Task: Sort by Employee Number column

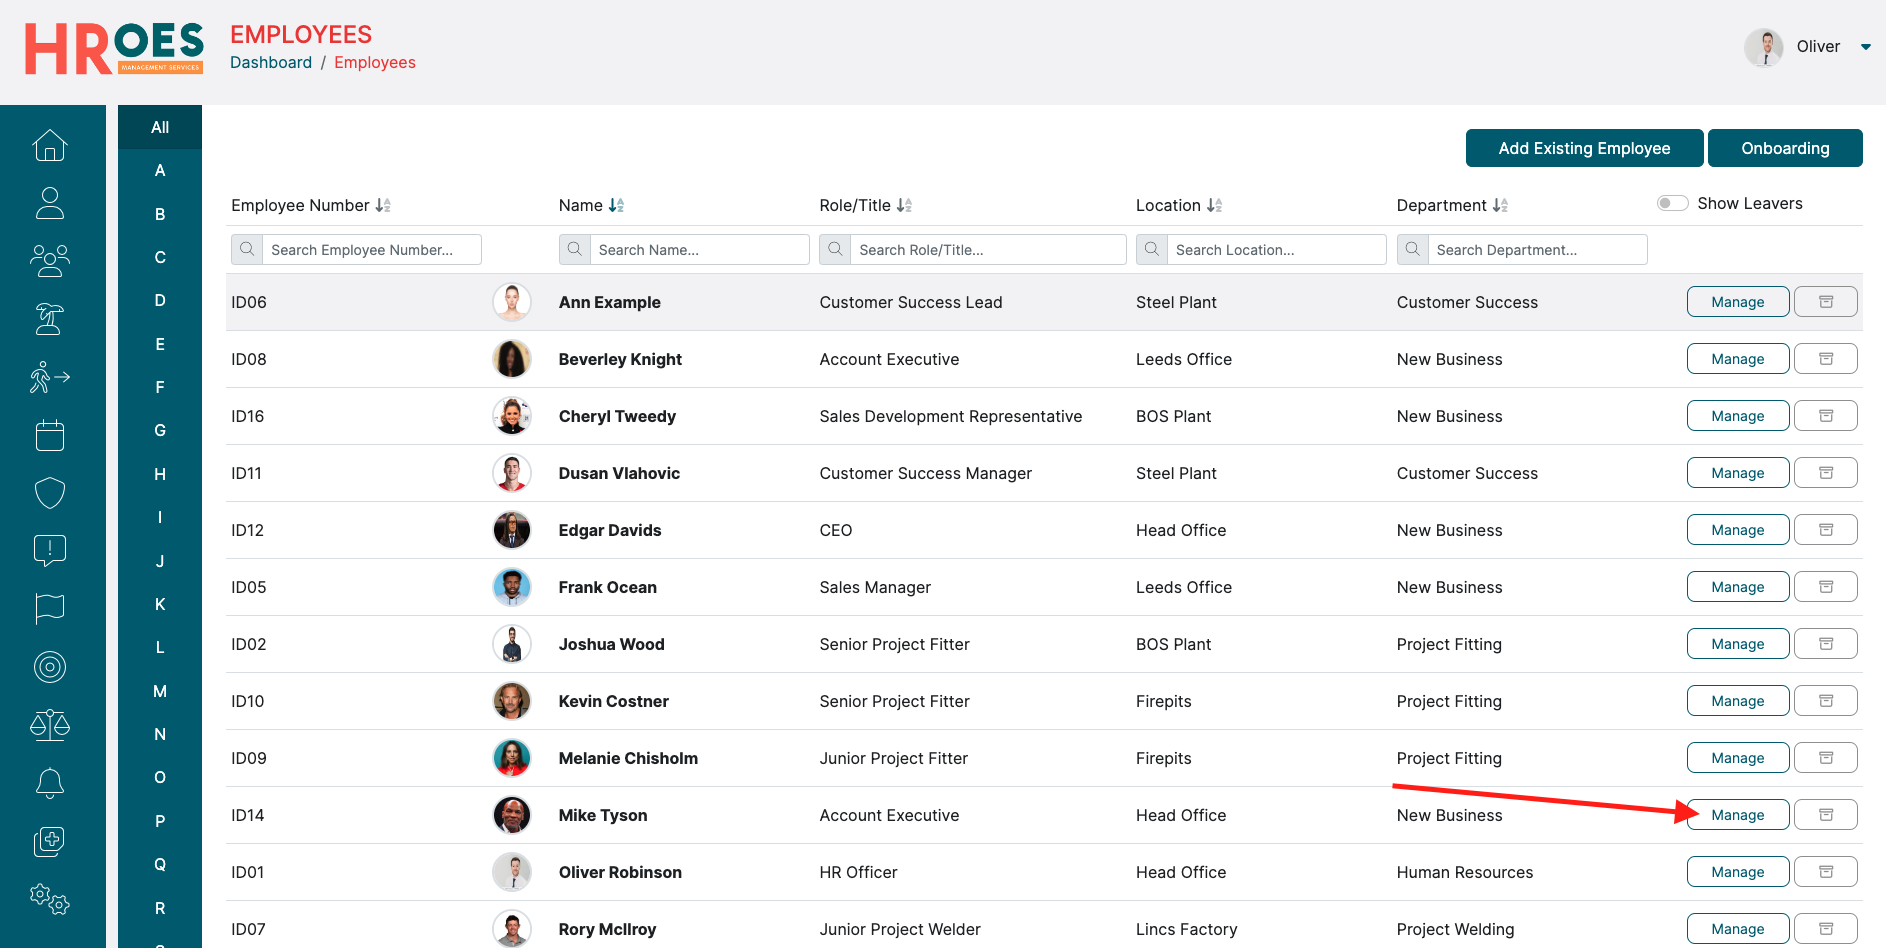Action: [x=383, y=205]
